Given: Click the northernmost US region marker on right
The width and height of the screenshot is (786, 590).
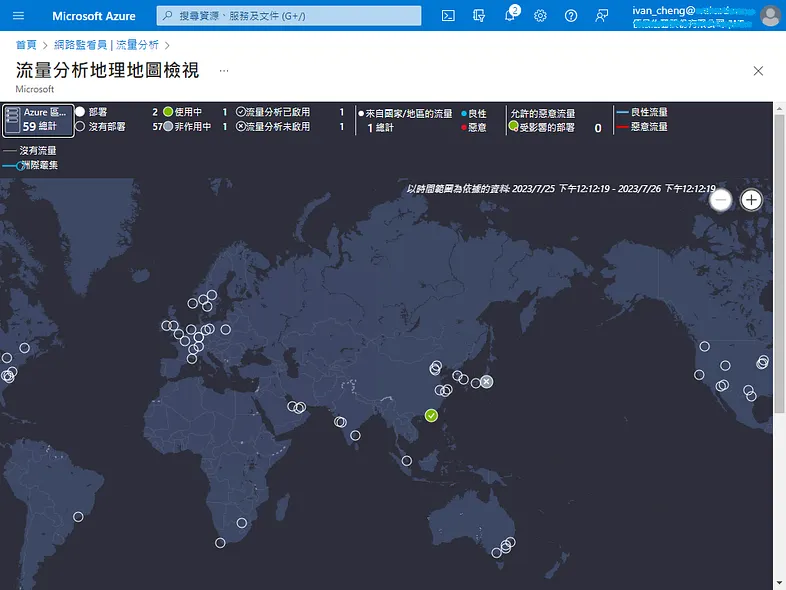Looking at the screenshot, I should click(704, 346).
